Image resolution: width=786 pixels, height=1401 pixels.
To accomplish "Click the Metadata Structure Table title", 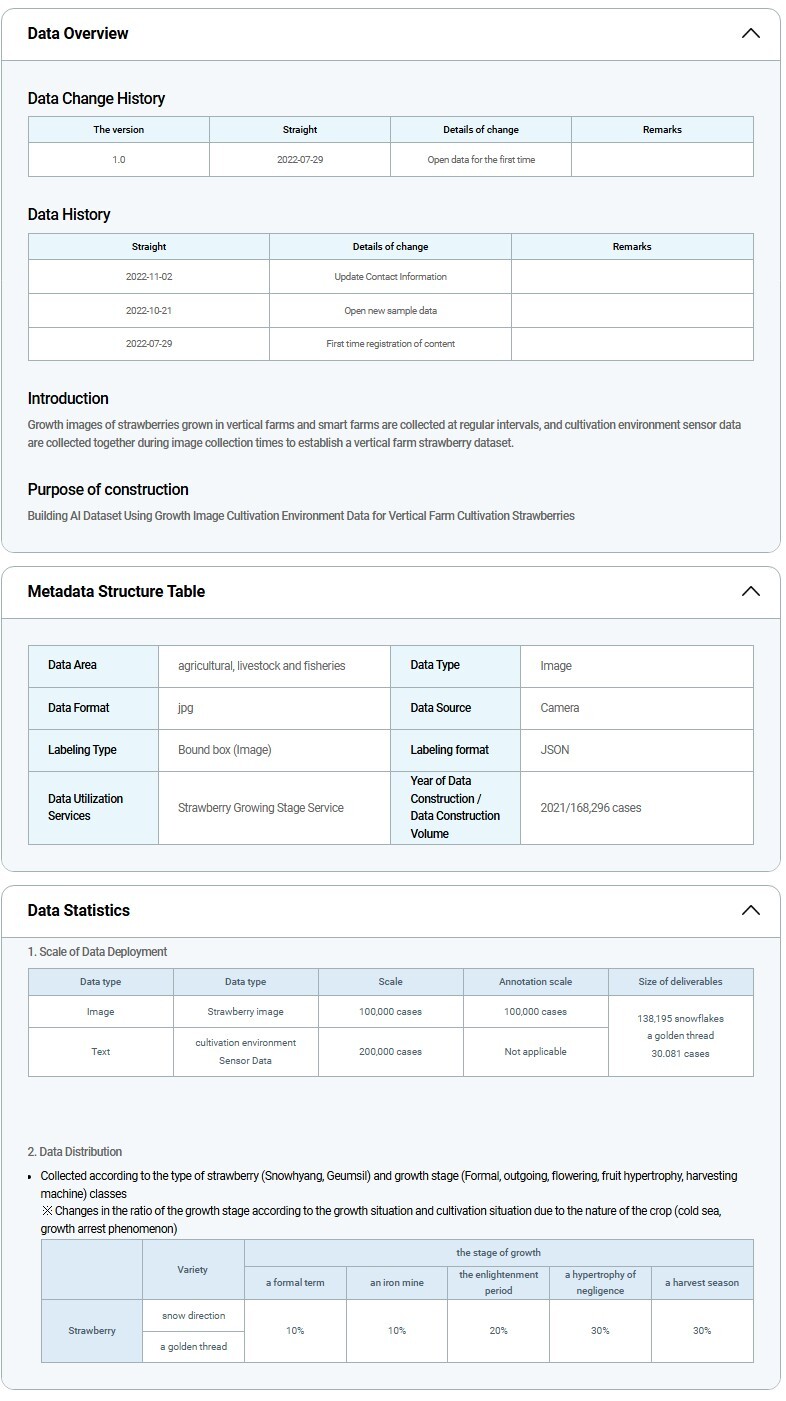I will 116,591.
